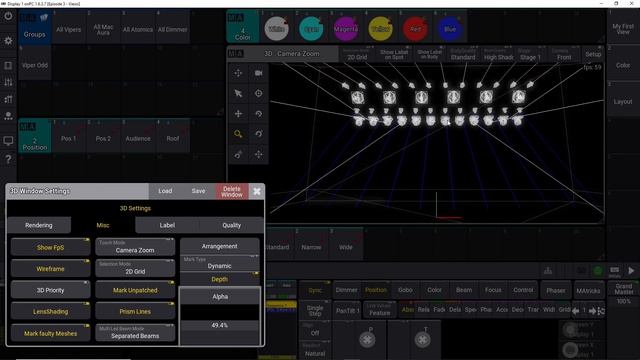Viewport: 640px width, 360px height.
Task: Click the power icon in left sidebar
Action: (x=8, y=17)
